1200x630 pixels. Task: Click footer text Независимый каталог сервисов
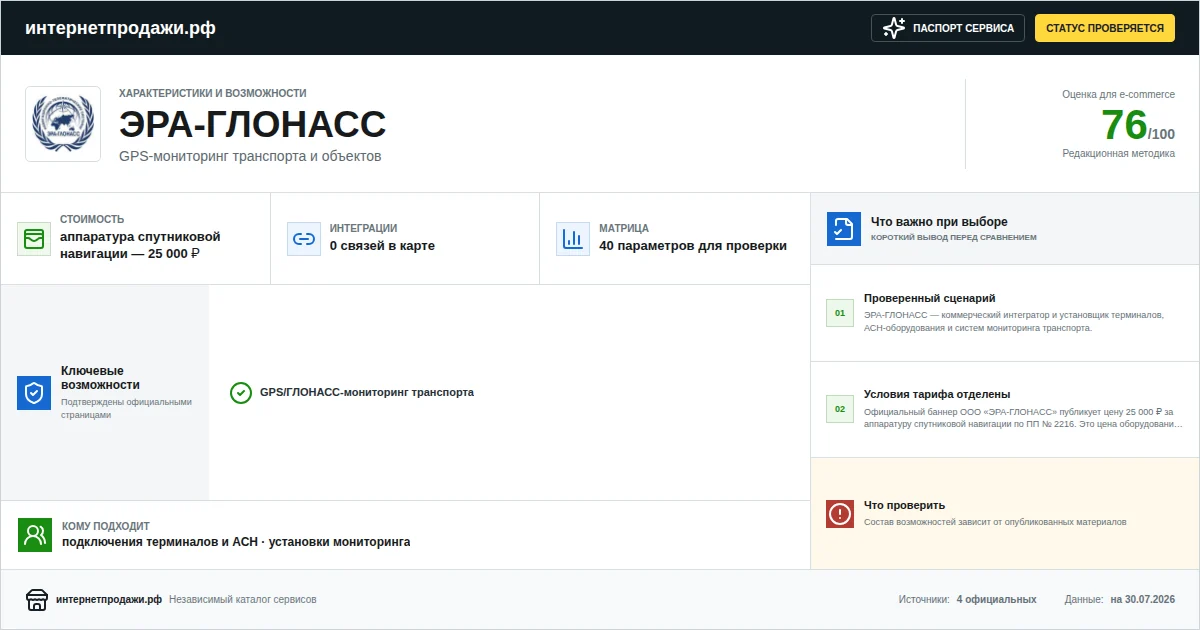[x=243, y=599]
